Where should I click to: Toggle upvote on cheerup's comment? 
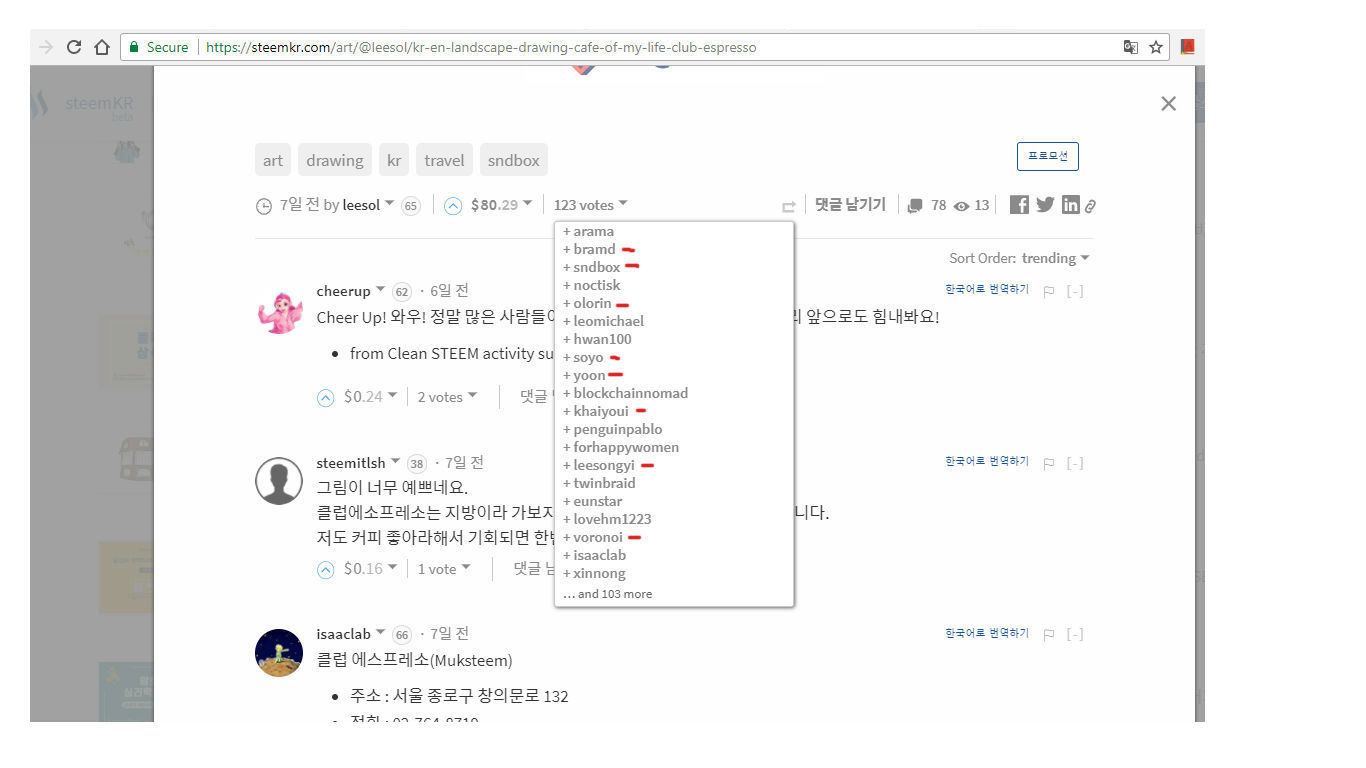click(x=325, y=396)
